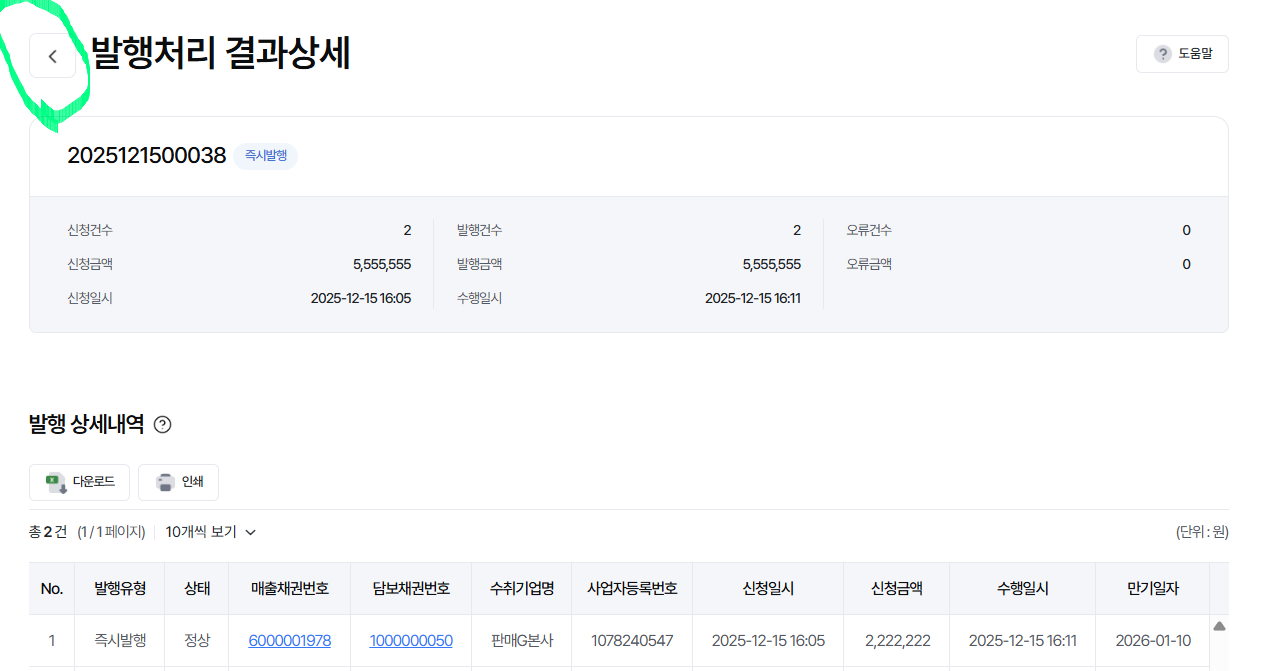1267x671 pixels.
Task: Click the No. column header
Action: pyautogui.click(x=52, y=589)
